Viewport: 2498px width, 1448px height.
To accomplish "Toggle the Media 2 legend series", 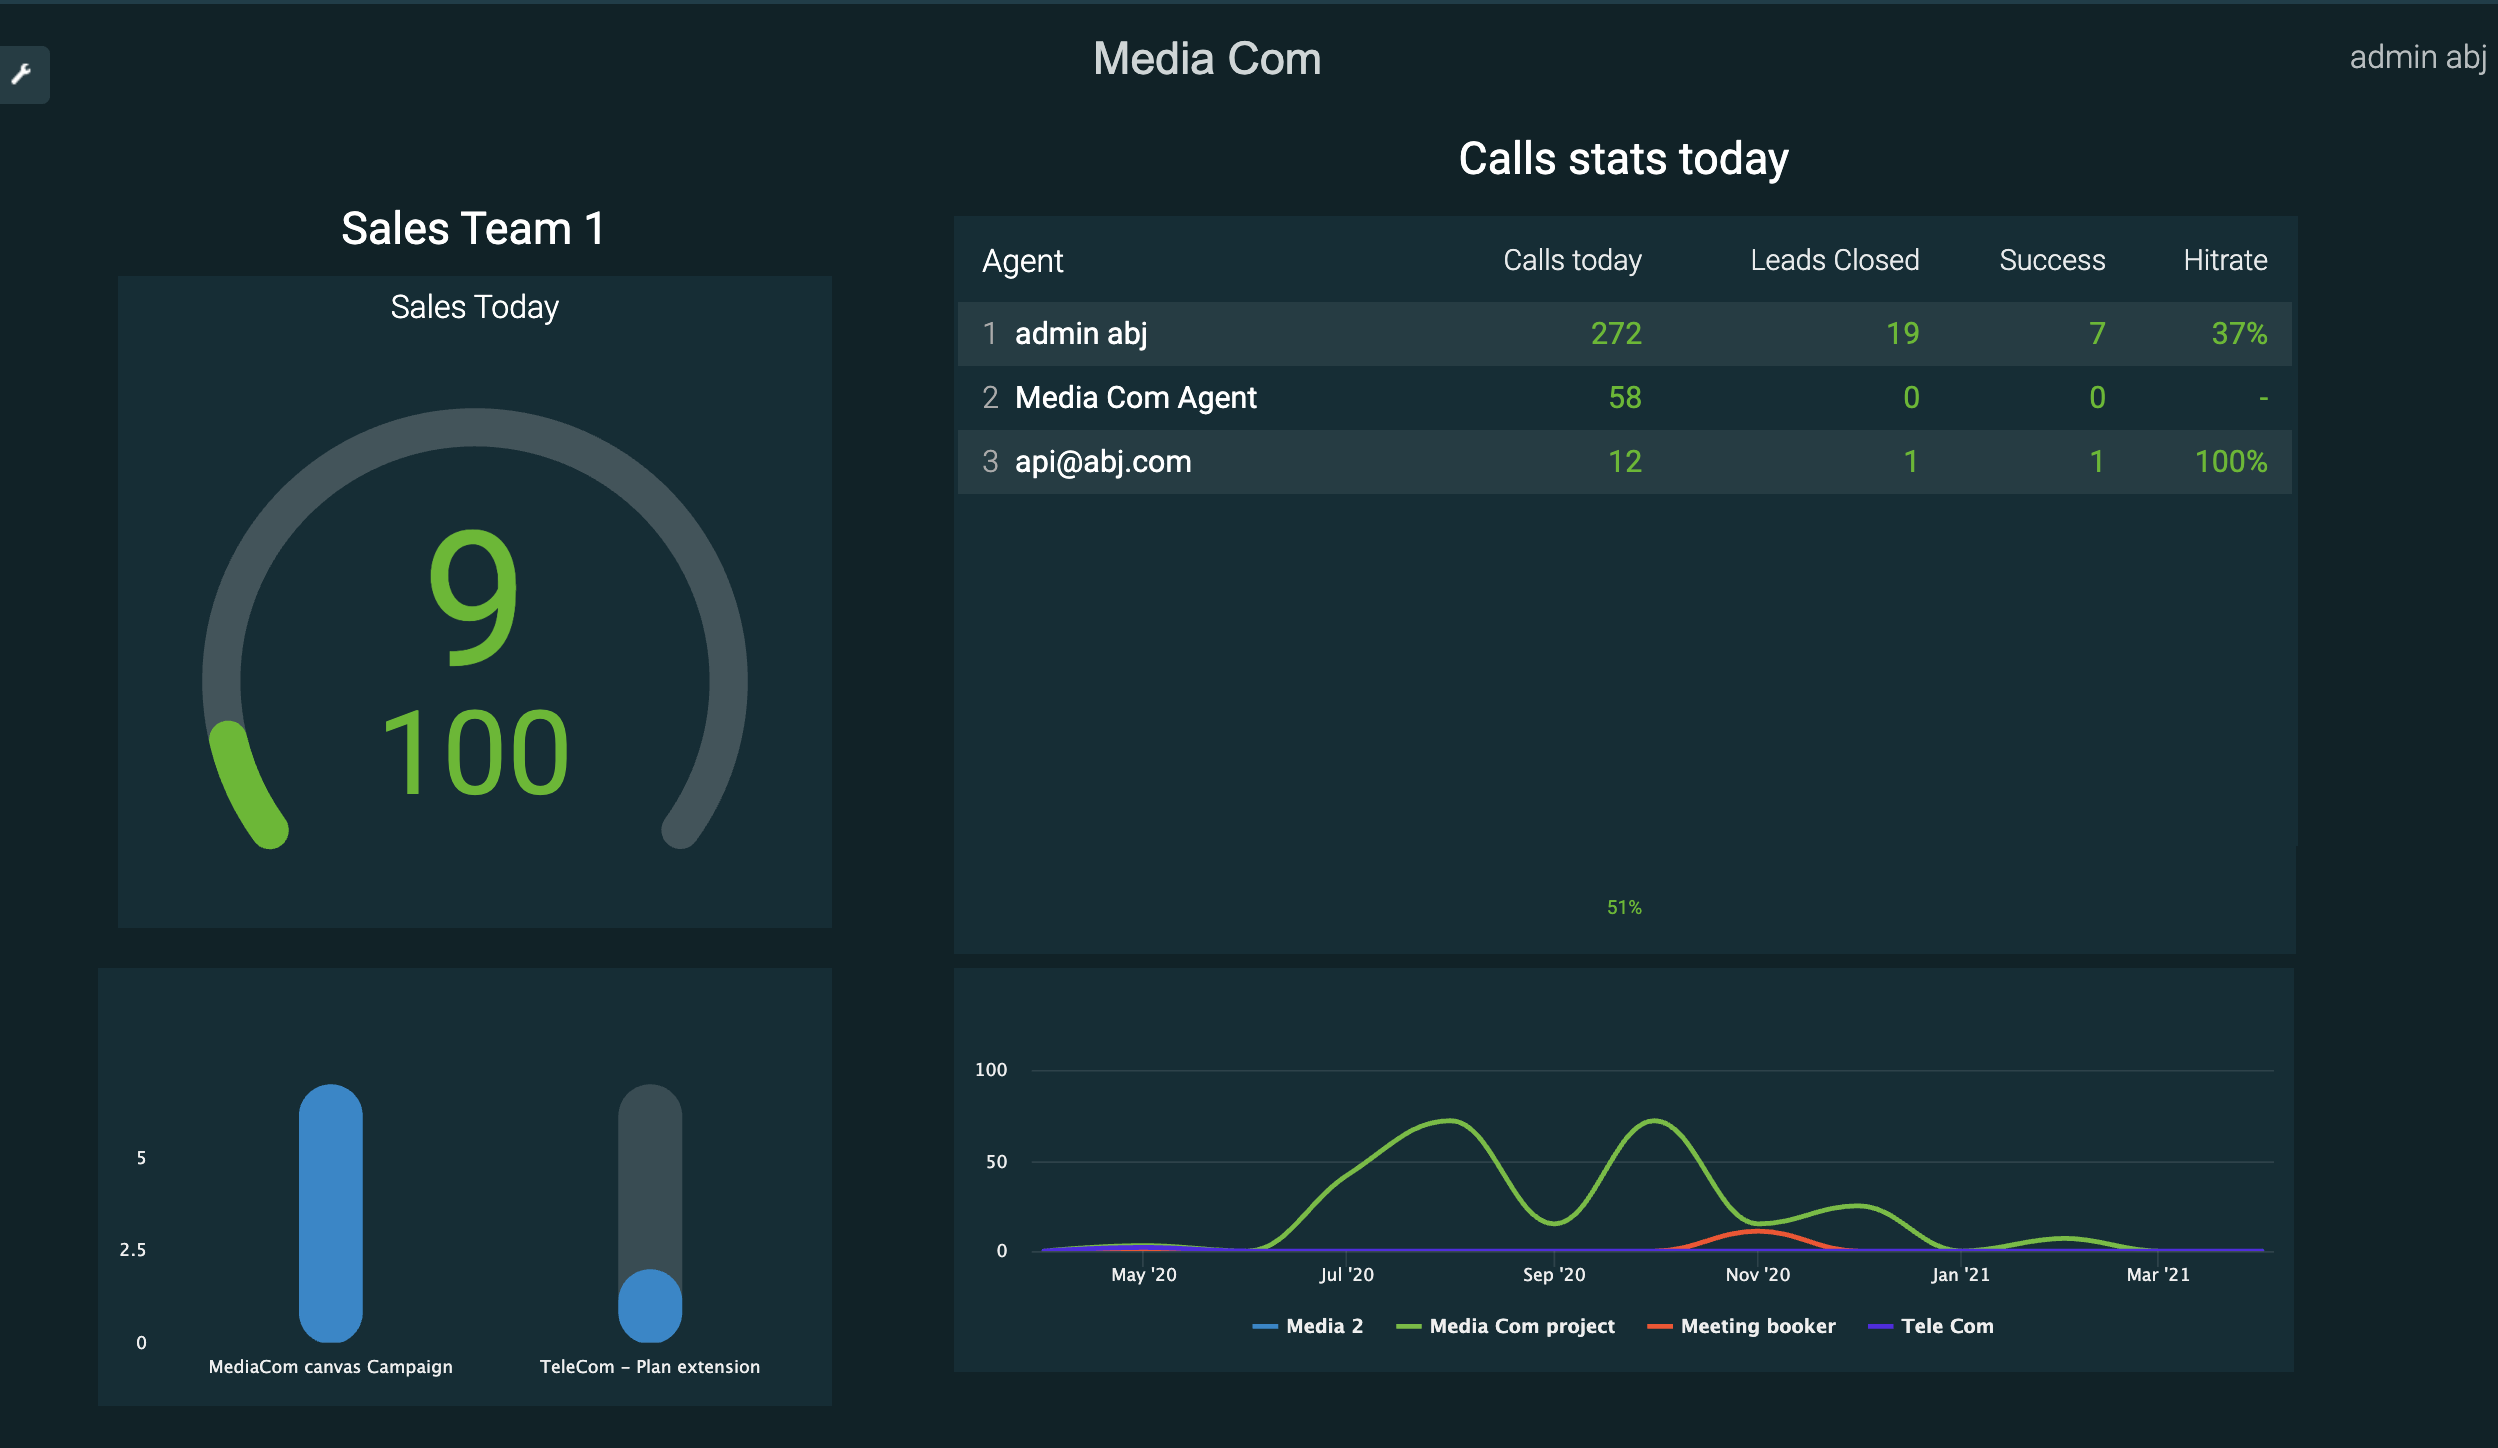I will coord(1322,1326).
